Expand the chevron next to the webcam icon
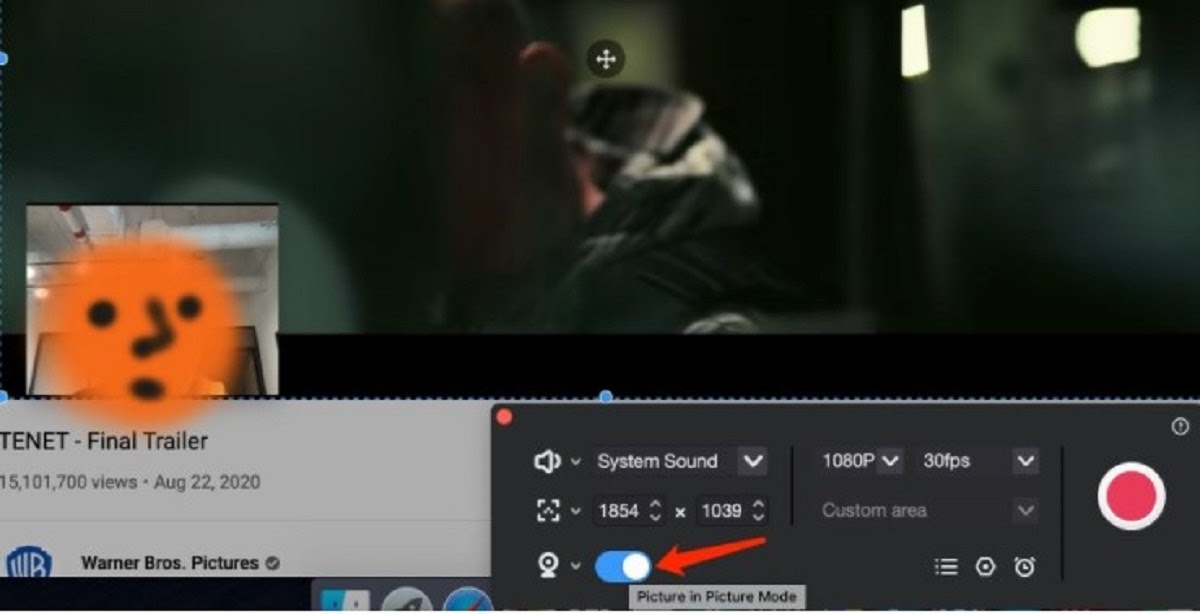This screenshot has width=1200, height=614. (x=575, y=566)
